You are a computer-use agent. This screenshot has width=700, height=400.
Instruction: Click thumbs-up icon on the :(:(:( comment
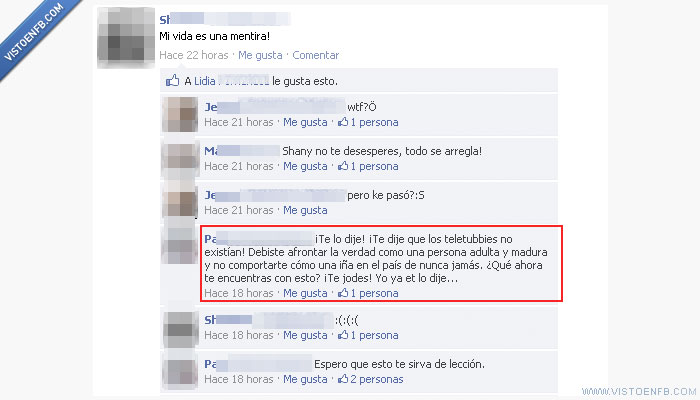(343, 335)
